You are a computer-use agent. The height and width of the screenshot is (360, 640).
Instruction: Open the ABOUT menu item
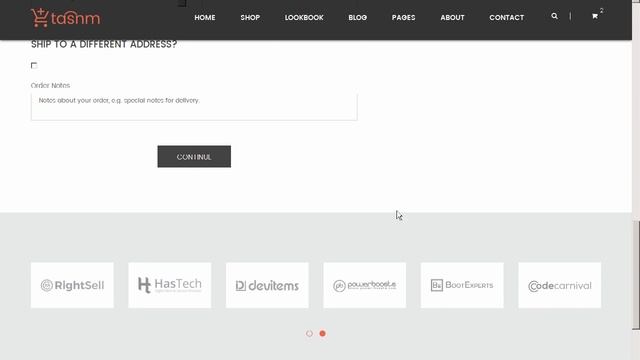coord(452,18)
